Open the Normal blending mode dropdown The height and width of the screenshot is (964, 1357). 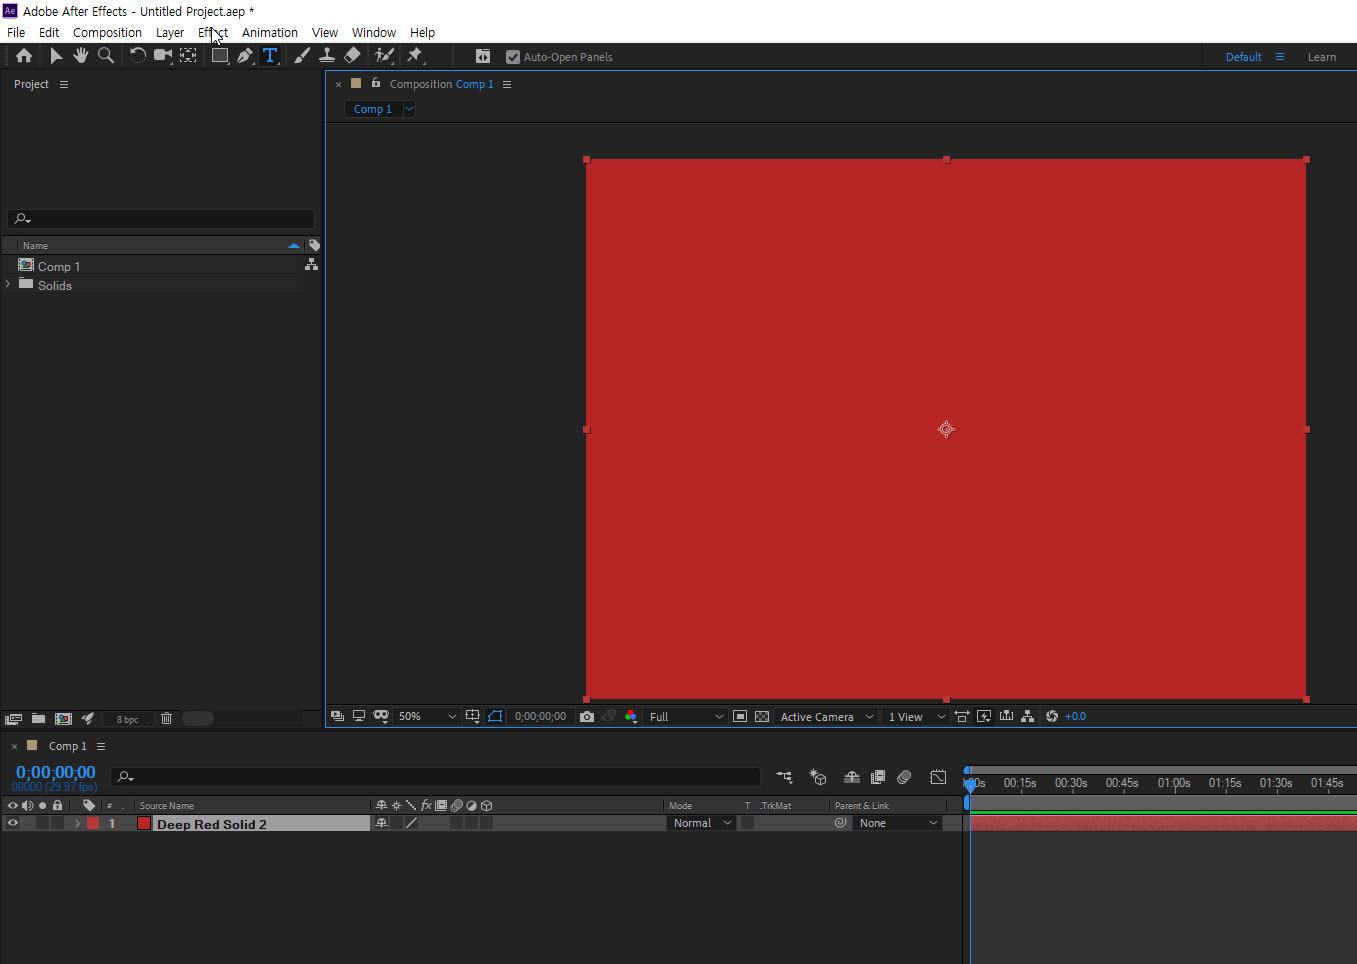point(702,823)
